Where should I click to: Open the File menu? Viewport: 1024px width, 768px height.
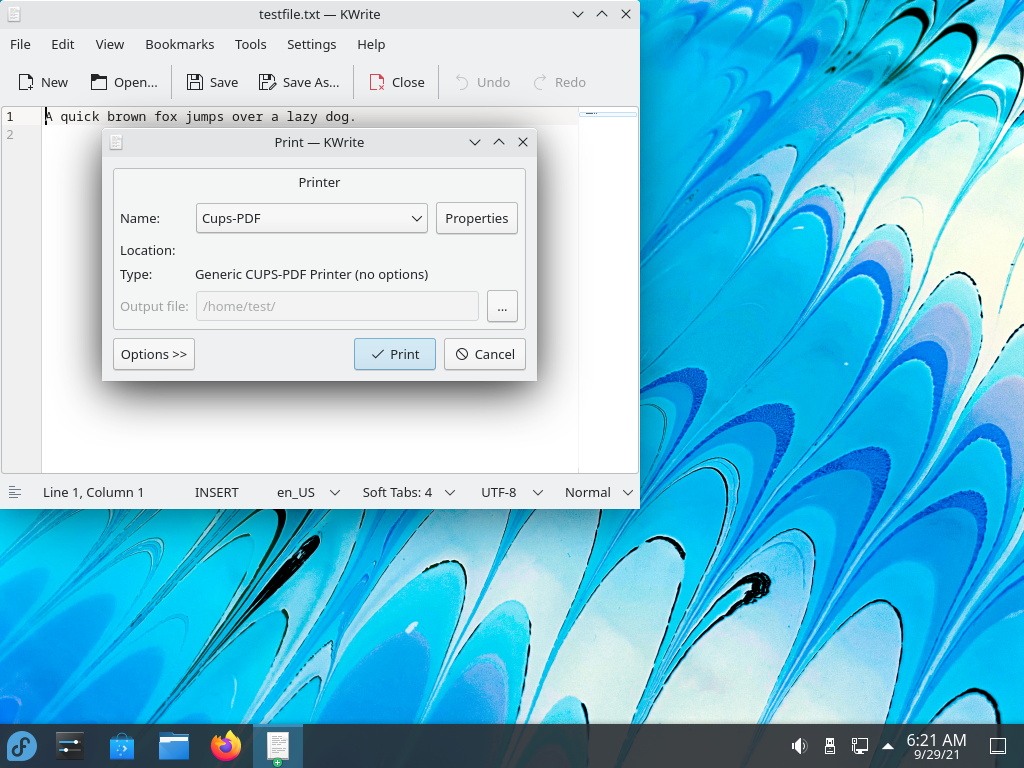20,44
